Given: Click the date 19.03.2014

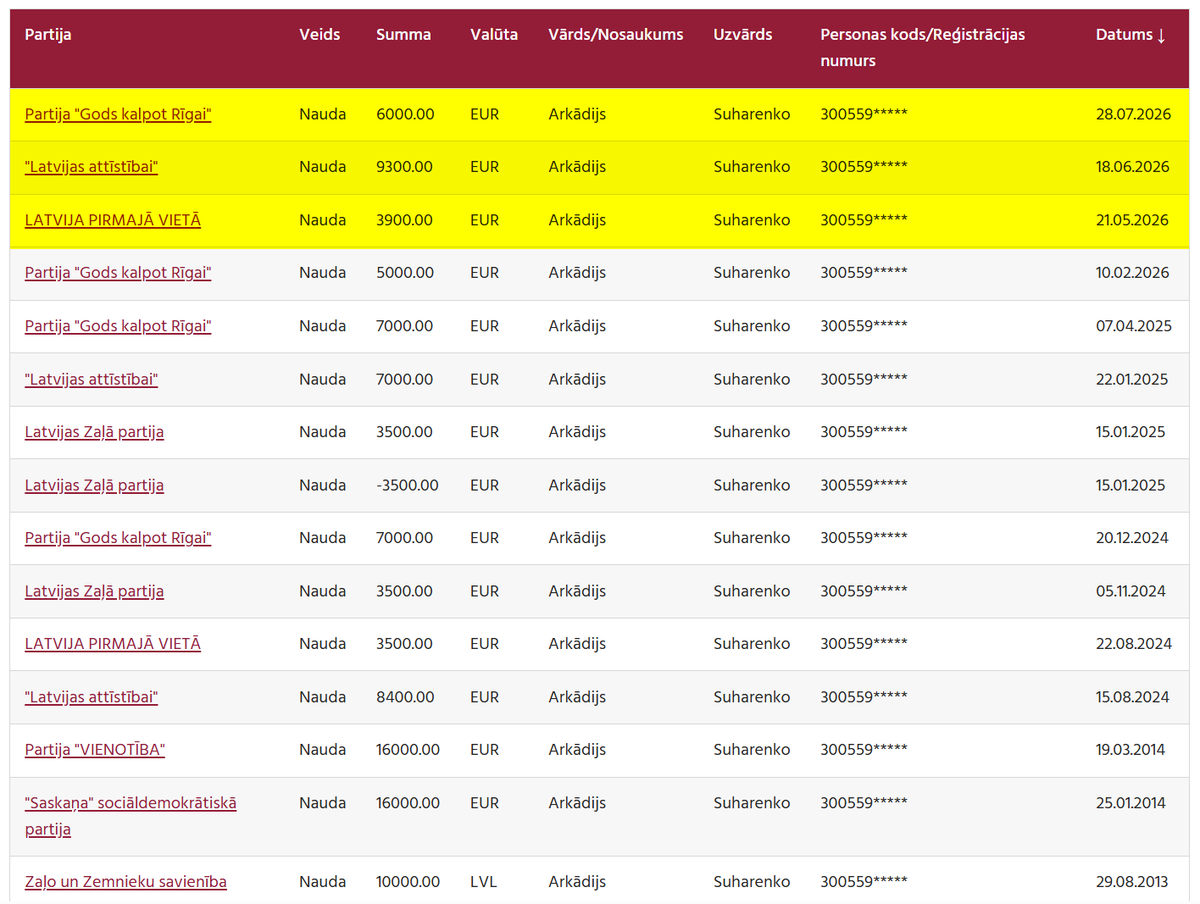Looking at the screenshot, I should [1130, 750].
